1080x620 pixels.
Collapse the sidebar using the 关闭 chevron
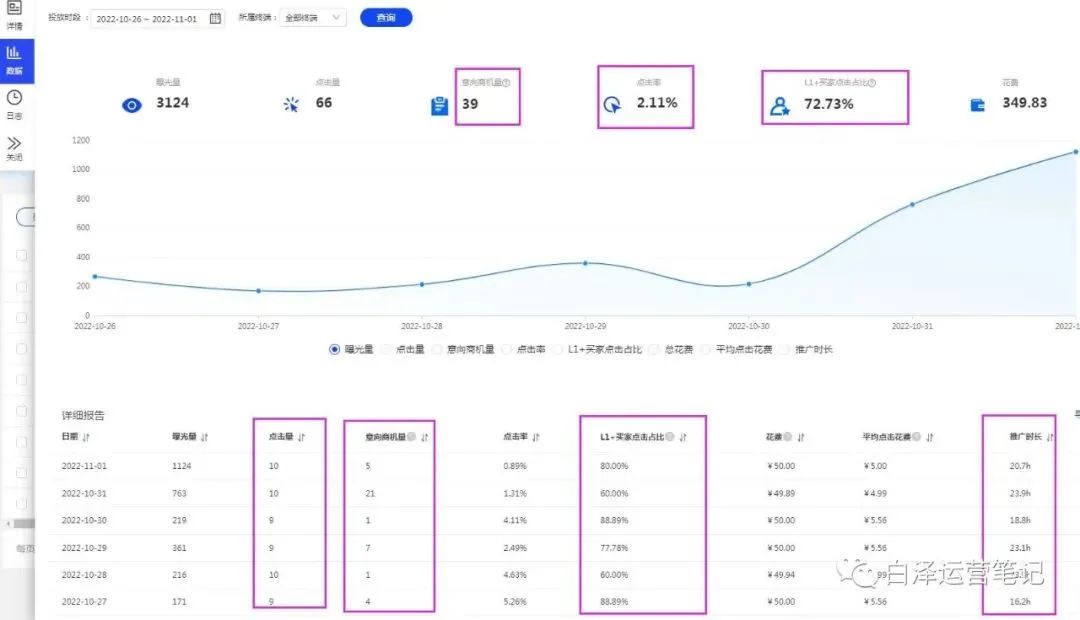pyautogui.click(x=14, y=143)
